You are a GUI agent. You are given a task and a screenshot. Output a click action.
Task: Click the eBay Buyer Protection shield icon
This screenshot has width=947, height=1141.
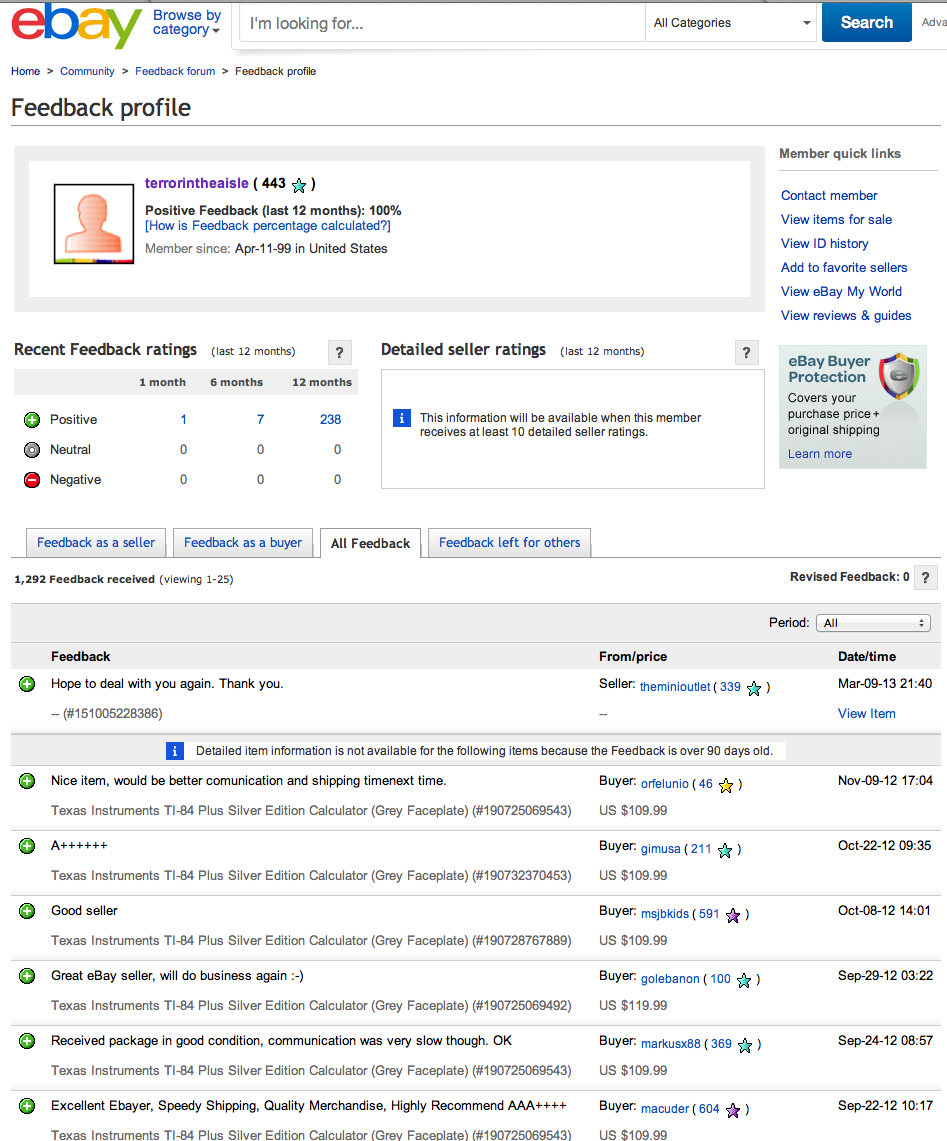(899, 375)
